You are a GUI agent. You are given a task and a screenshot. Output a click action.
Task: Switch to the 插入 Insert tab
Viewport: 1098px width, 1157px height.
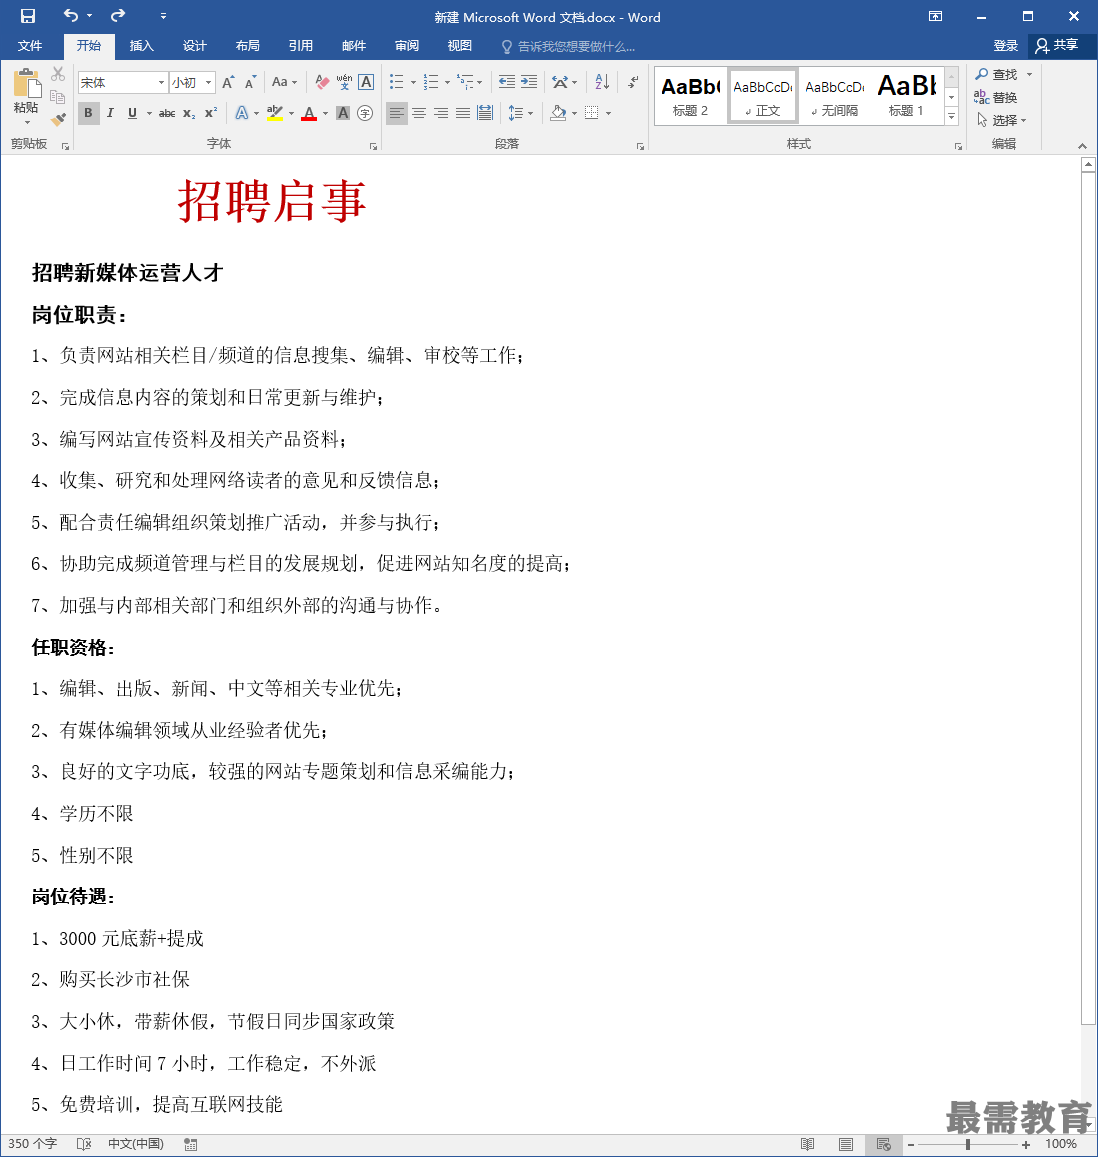(x=141, y=46)
